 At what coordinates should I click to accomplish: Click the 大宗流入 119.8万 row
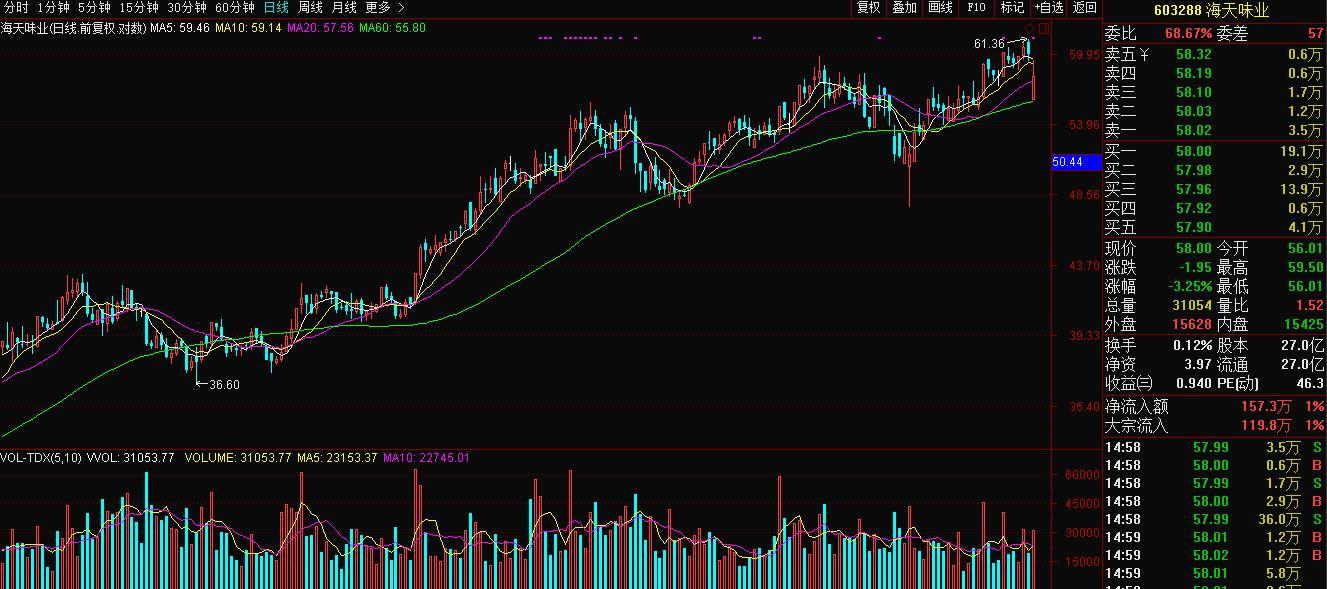(x=1215, y=425)
